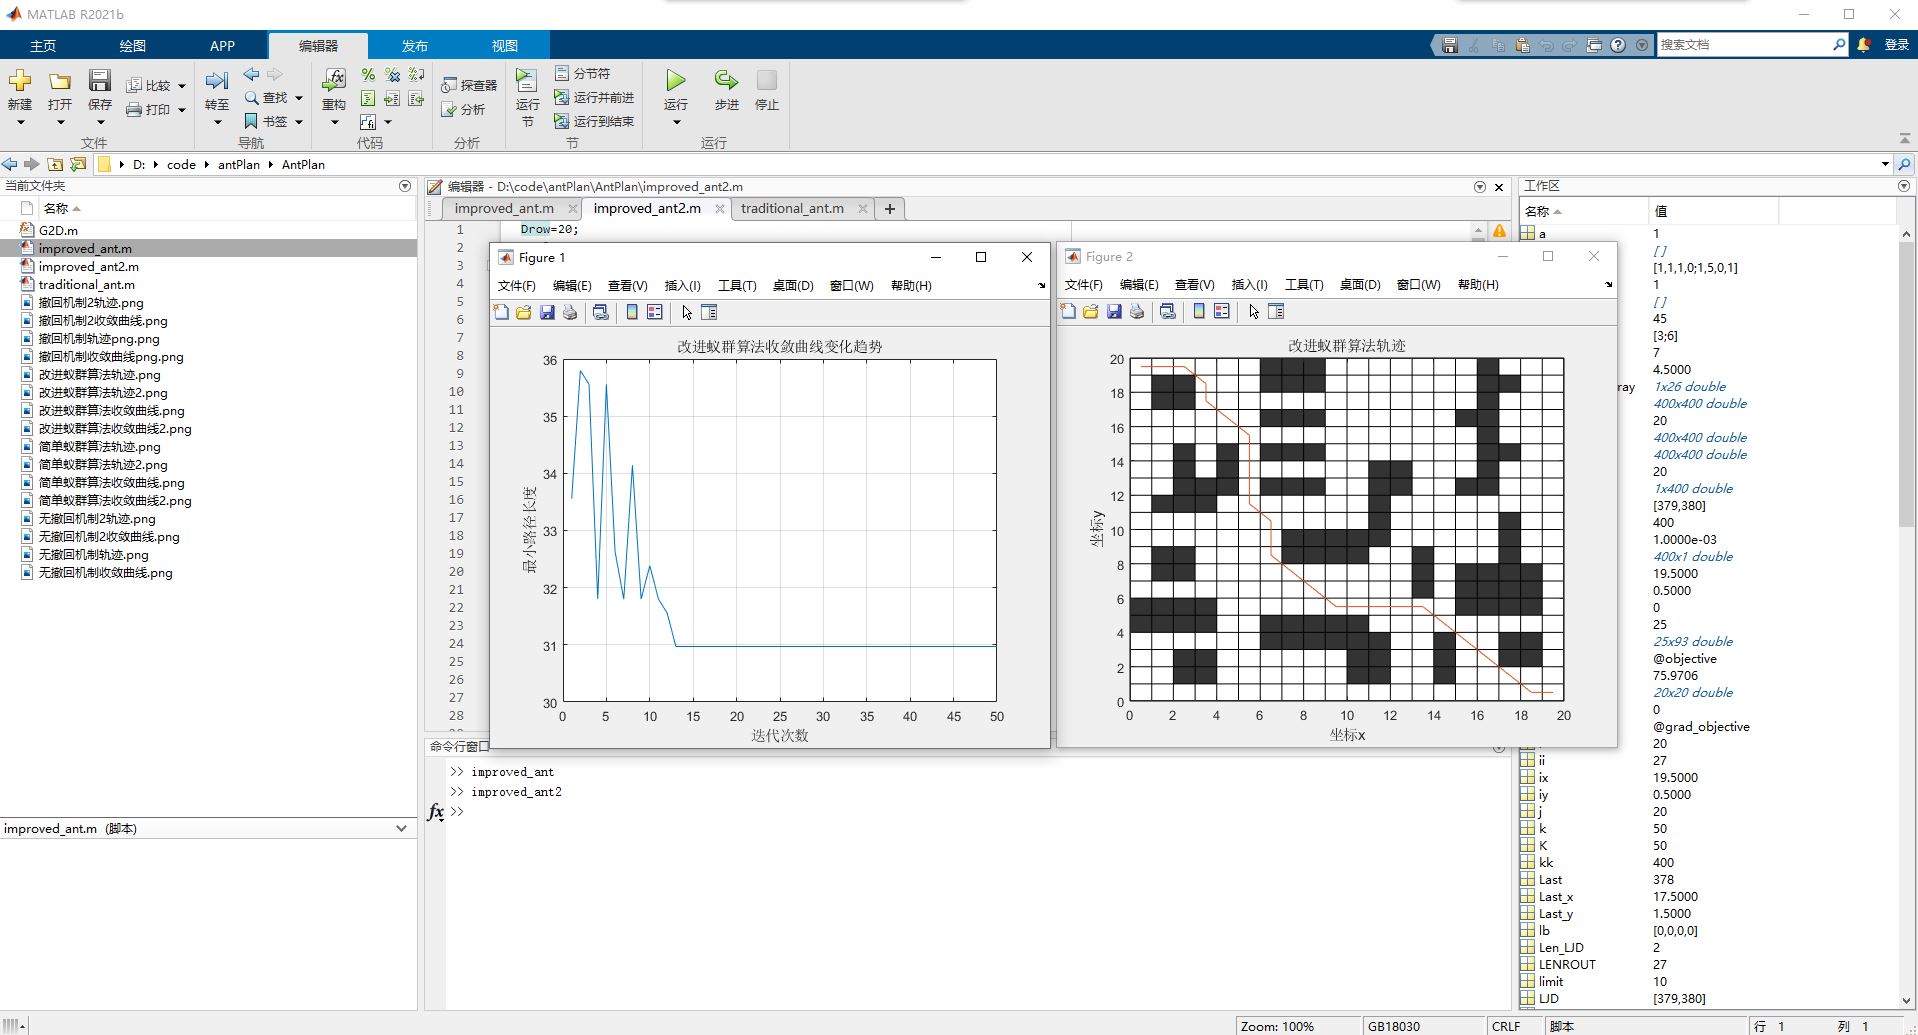The image size is (1918, 1035).
Task: Click the Save (保存) floppy disk icon
Action: pos(99,81)
